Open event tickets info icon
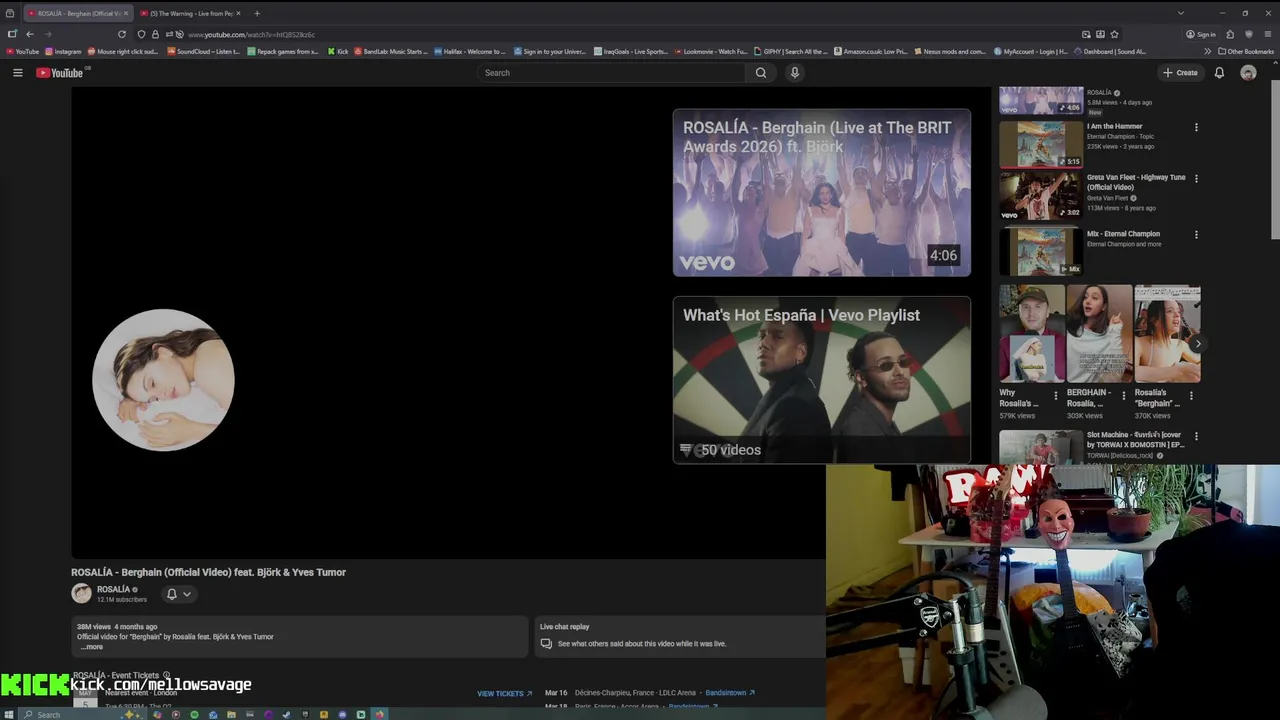 pos(166,676)
